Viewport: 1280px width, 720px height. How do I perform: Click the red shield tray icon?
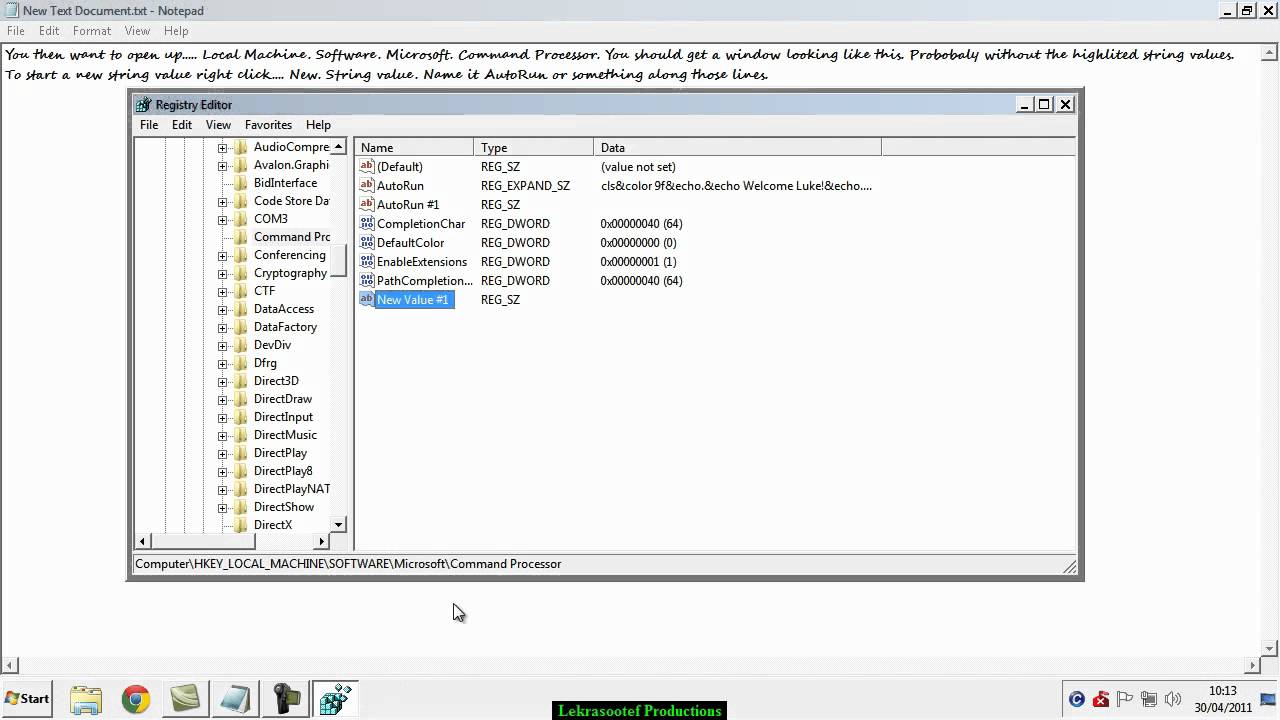[x=1101, y=699]
